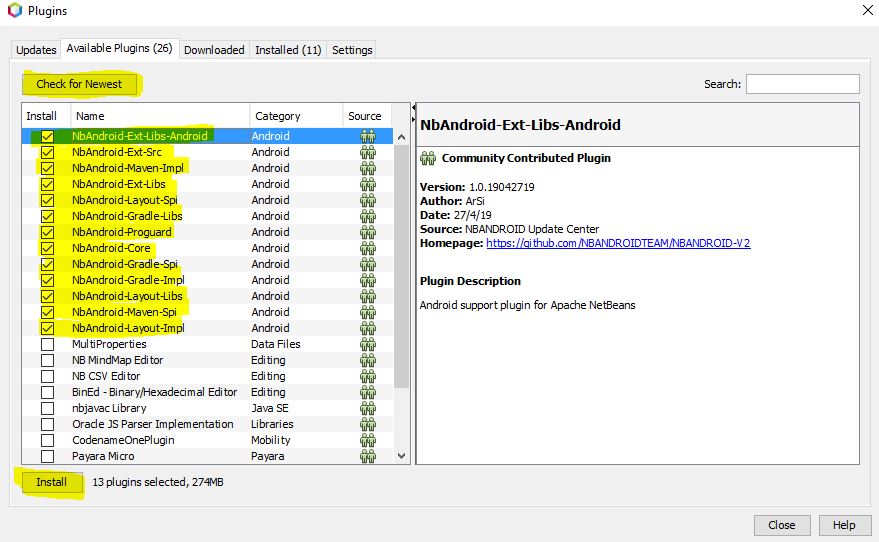Click source icon in NbAndroid-Gradle-Spi row

point(368,264)
